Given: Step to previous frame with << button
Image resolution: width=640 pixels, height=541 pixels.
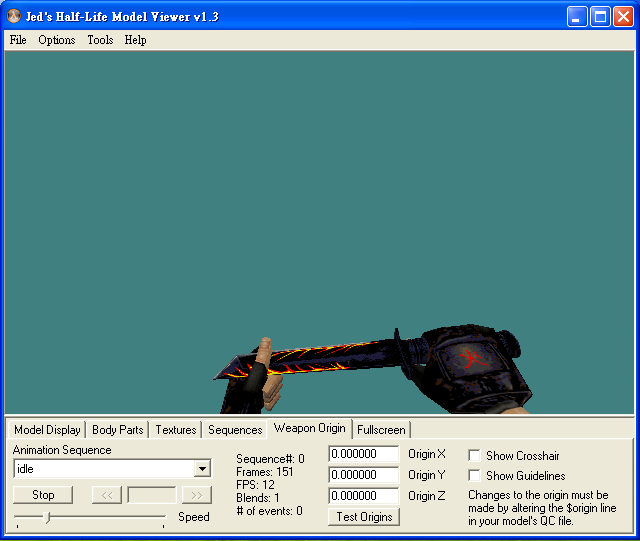Looking at the screenshot, I should 107,495.
